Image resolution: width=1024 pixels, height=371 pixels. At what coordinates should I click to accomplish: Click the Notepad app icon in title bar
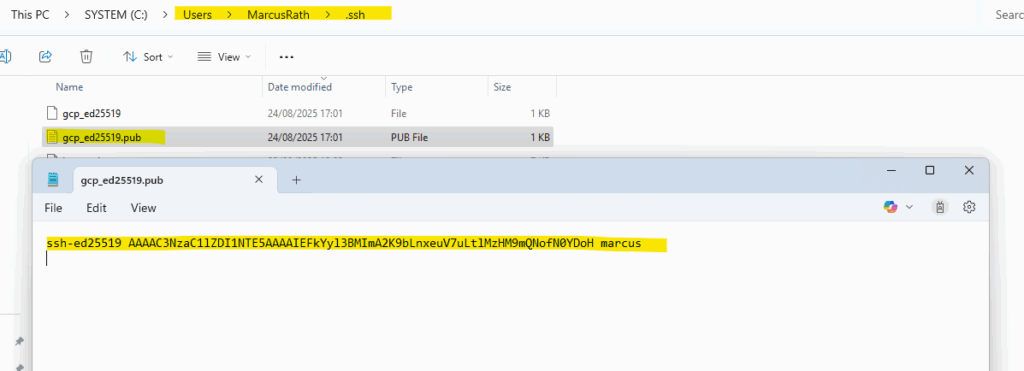point(53,180)
